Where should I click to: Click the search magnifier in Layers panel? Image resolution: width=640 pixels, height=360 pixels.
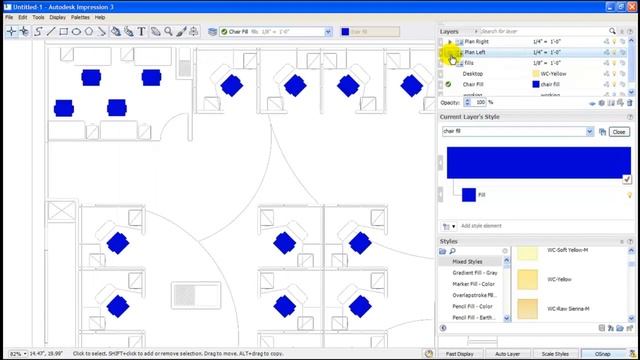click(612, 31)
